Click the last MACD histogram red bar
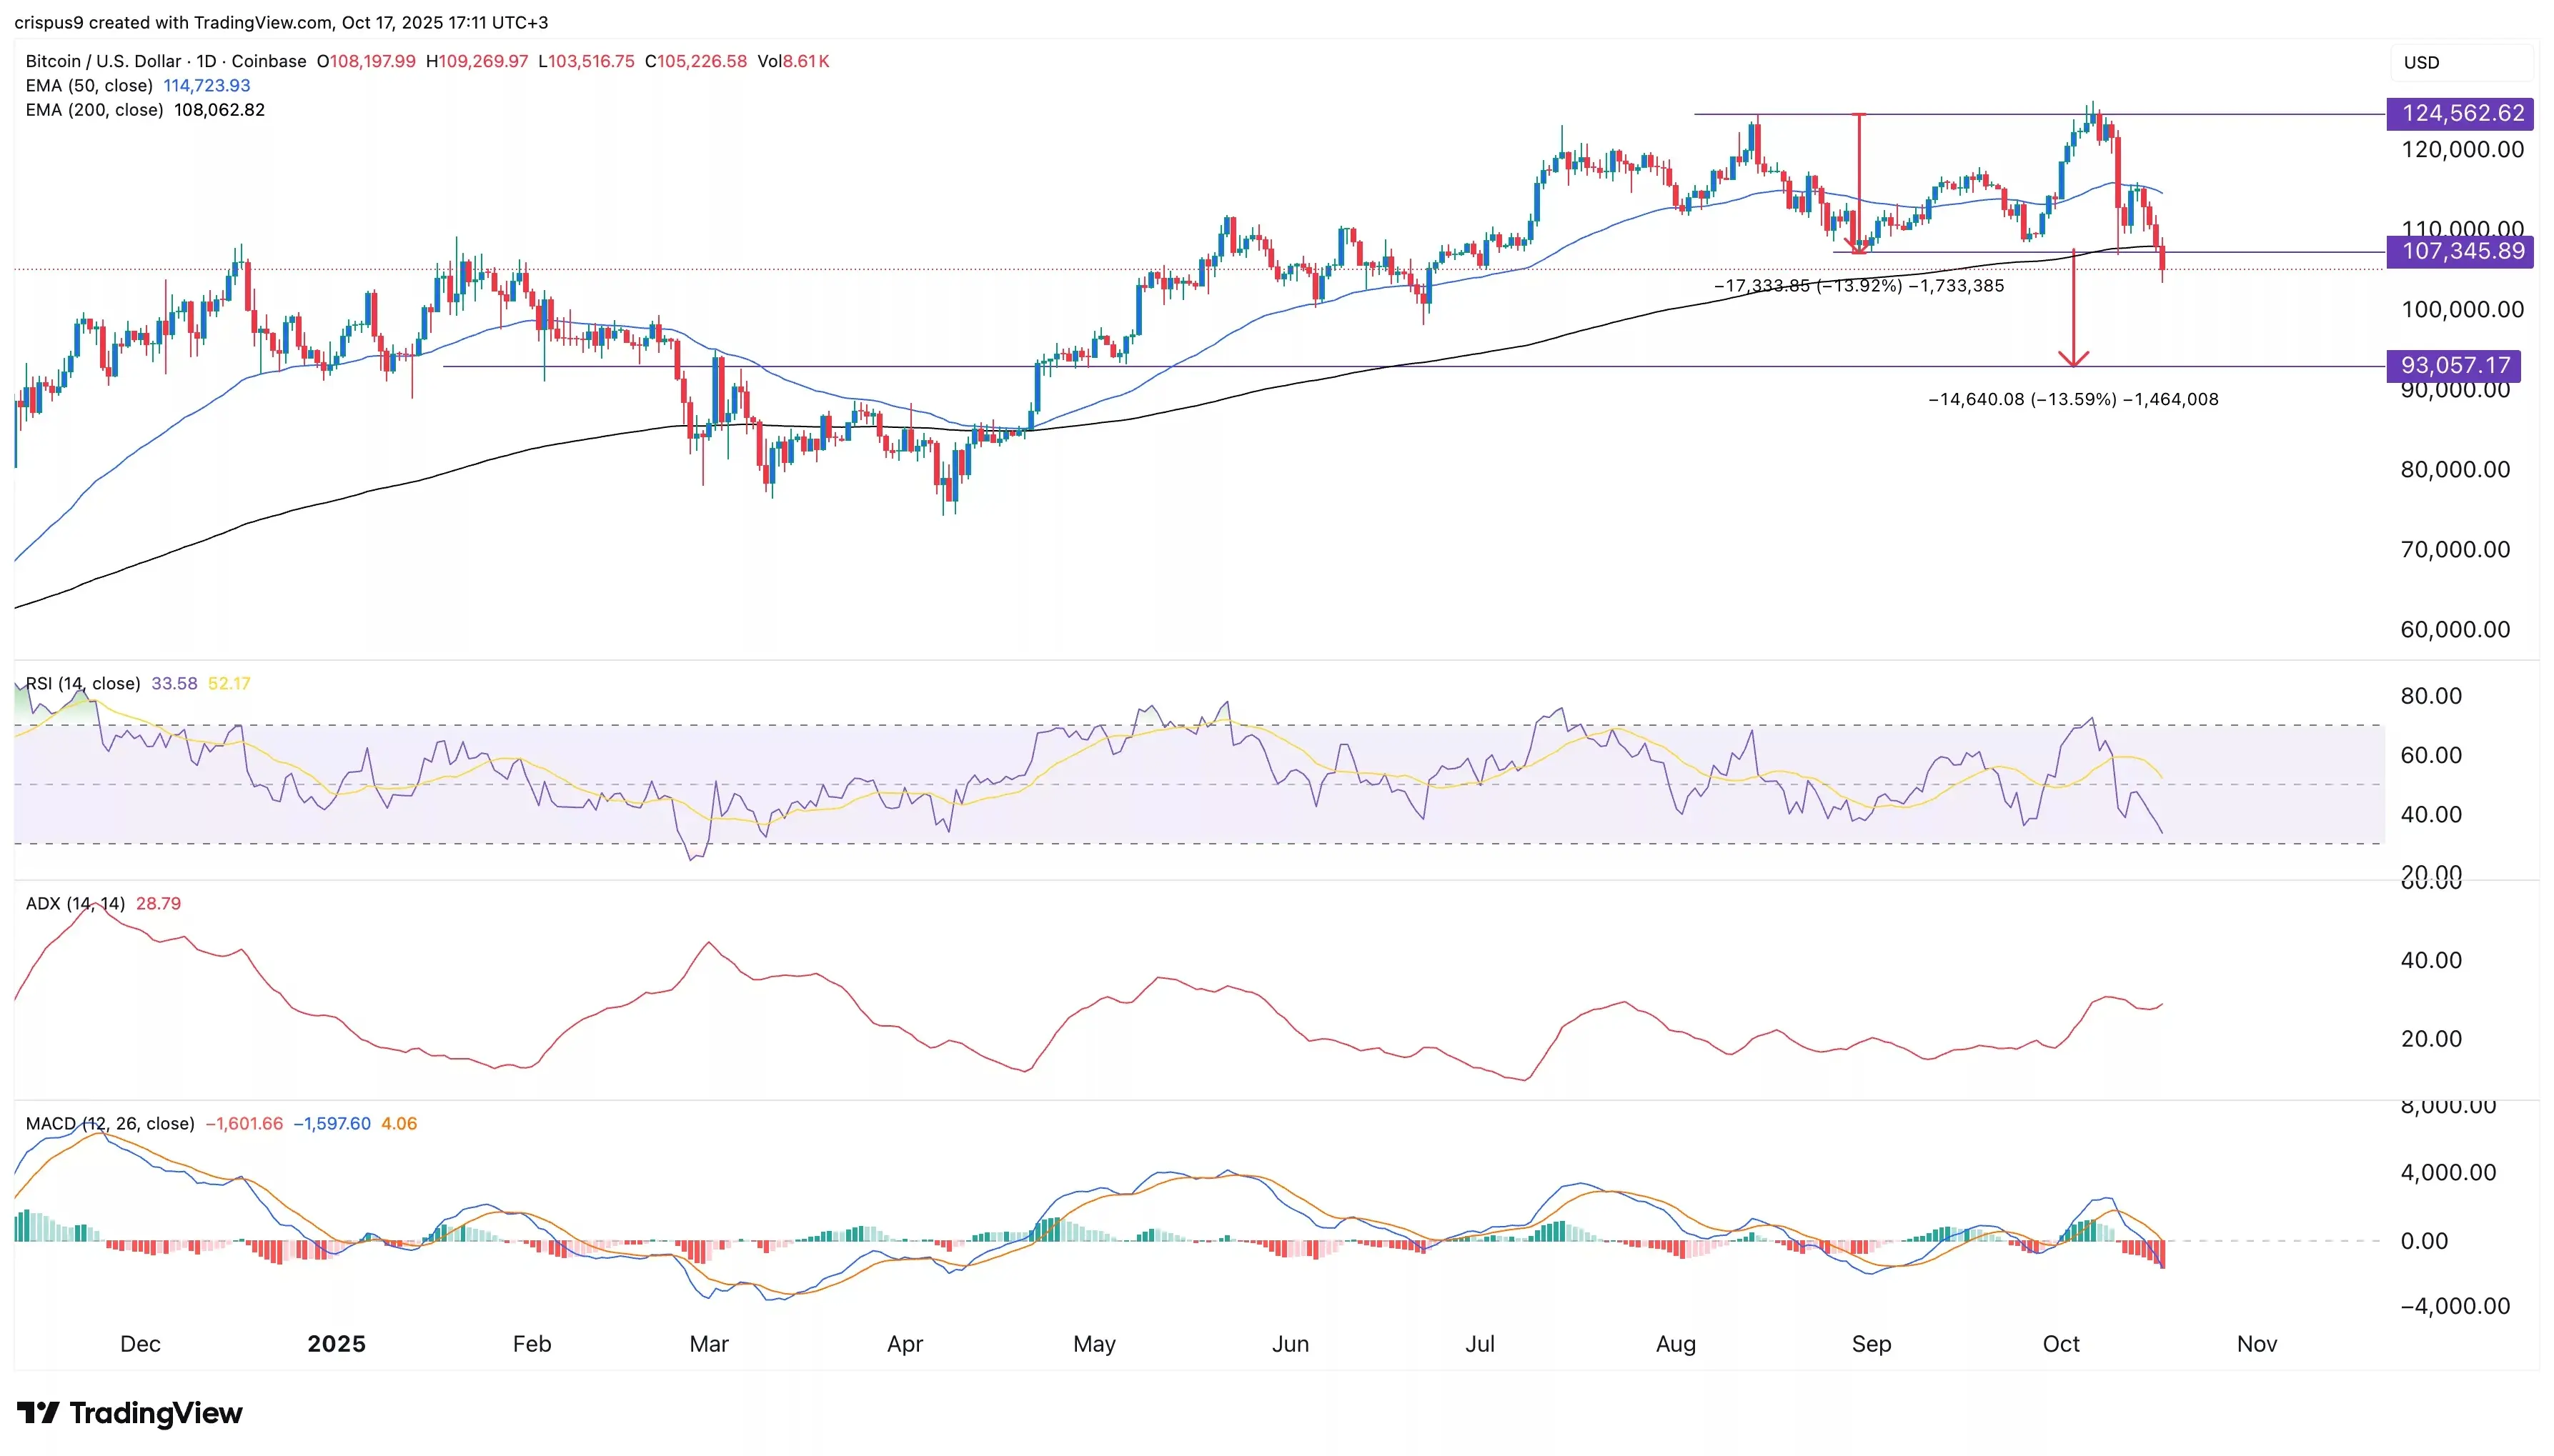The height and width of the screenshot is (1456, 2554). click(2162, 1253)
